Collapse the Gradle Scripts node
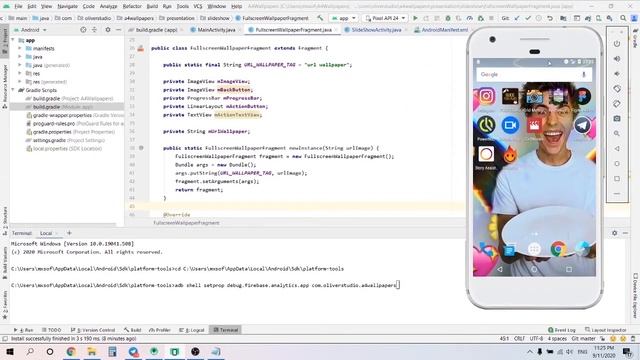 13,90
